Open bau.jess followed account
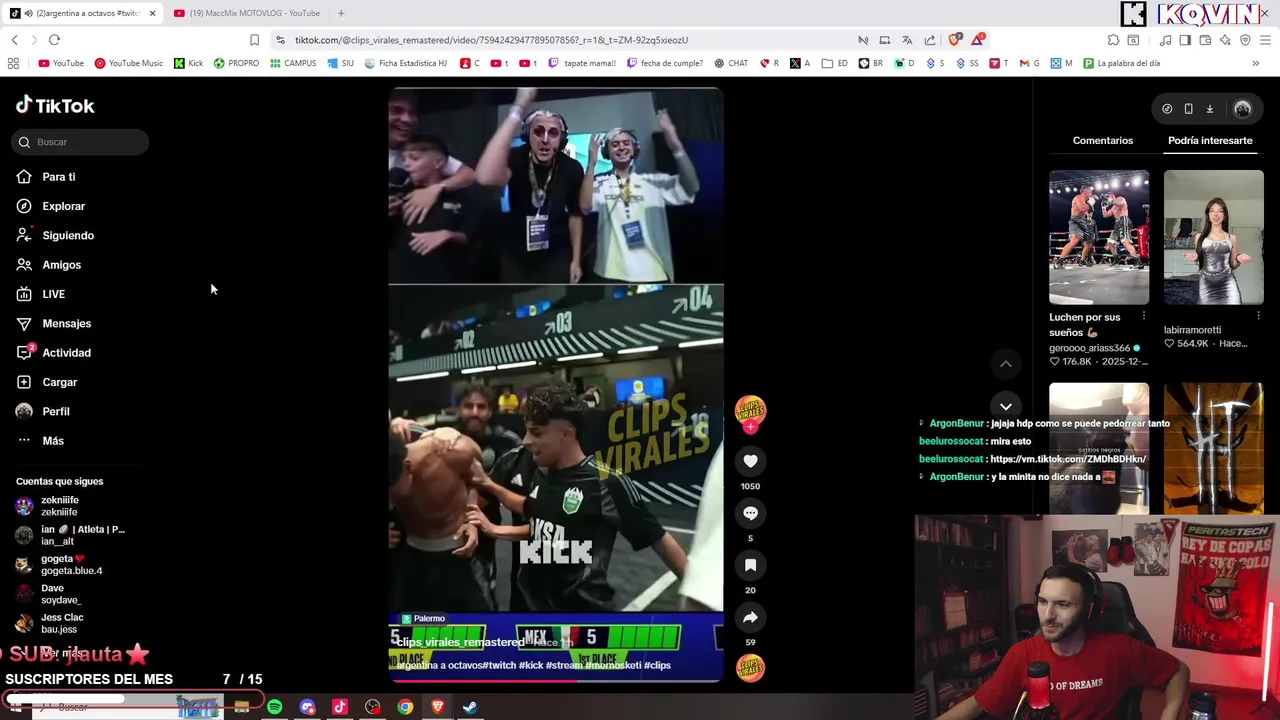 pos(50,623)
